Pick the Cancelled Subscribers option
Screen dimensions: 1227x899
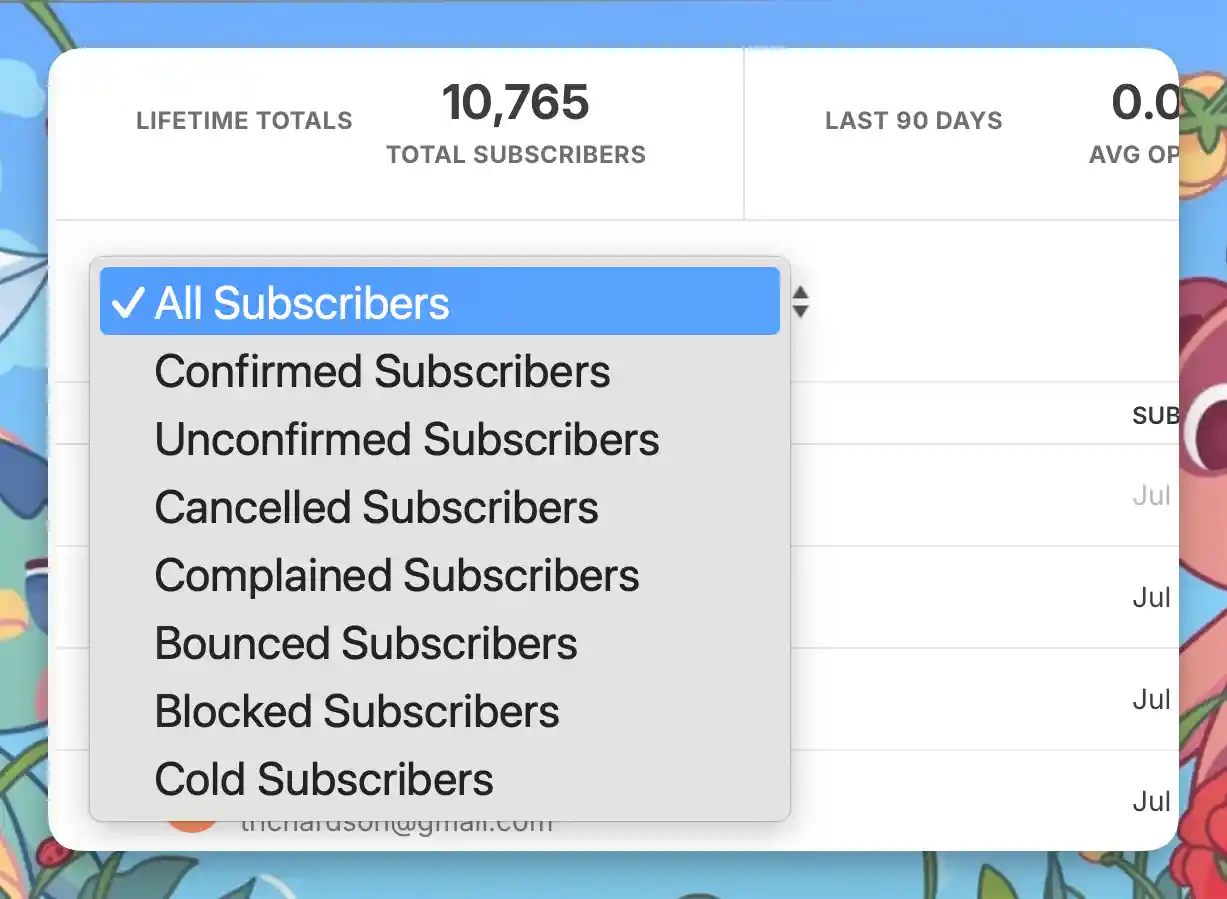point(376,508)
